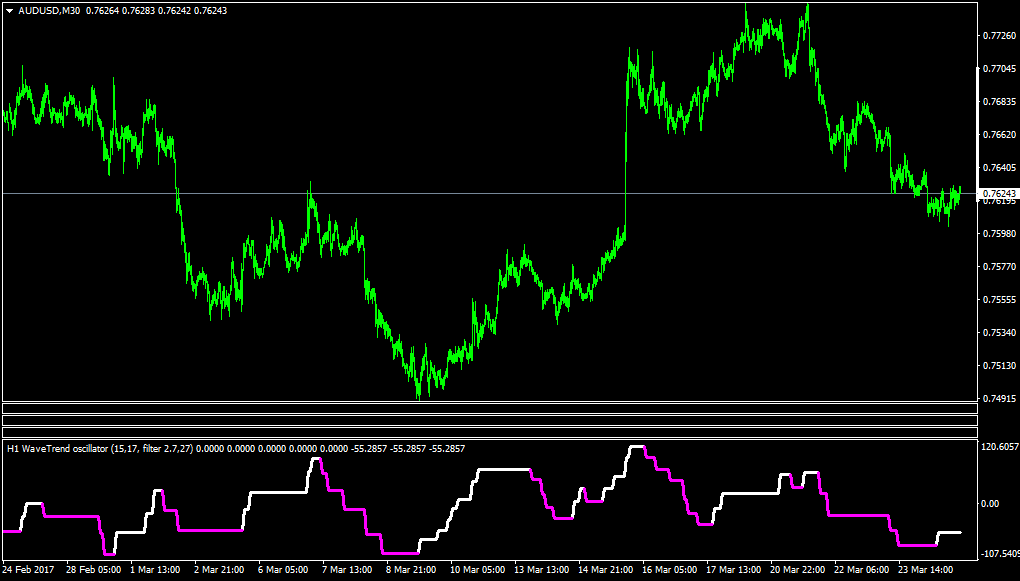
Task: Click the topmost empty indicator sub-window strip
Action: click(x=490, y=409)
